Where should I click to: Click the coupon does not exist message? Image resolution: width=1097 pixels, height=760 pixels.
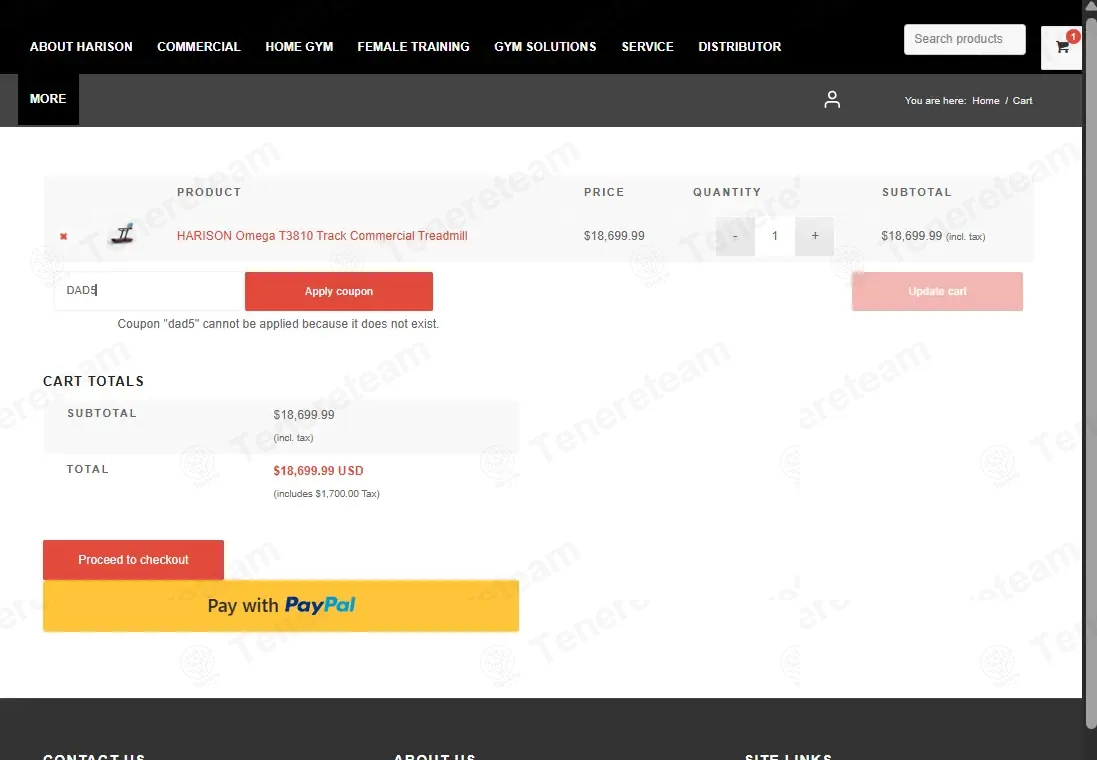click(278, 324)
